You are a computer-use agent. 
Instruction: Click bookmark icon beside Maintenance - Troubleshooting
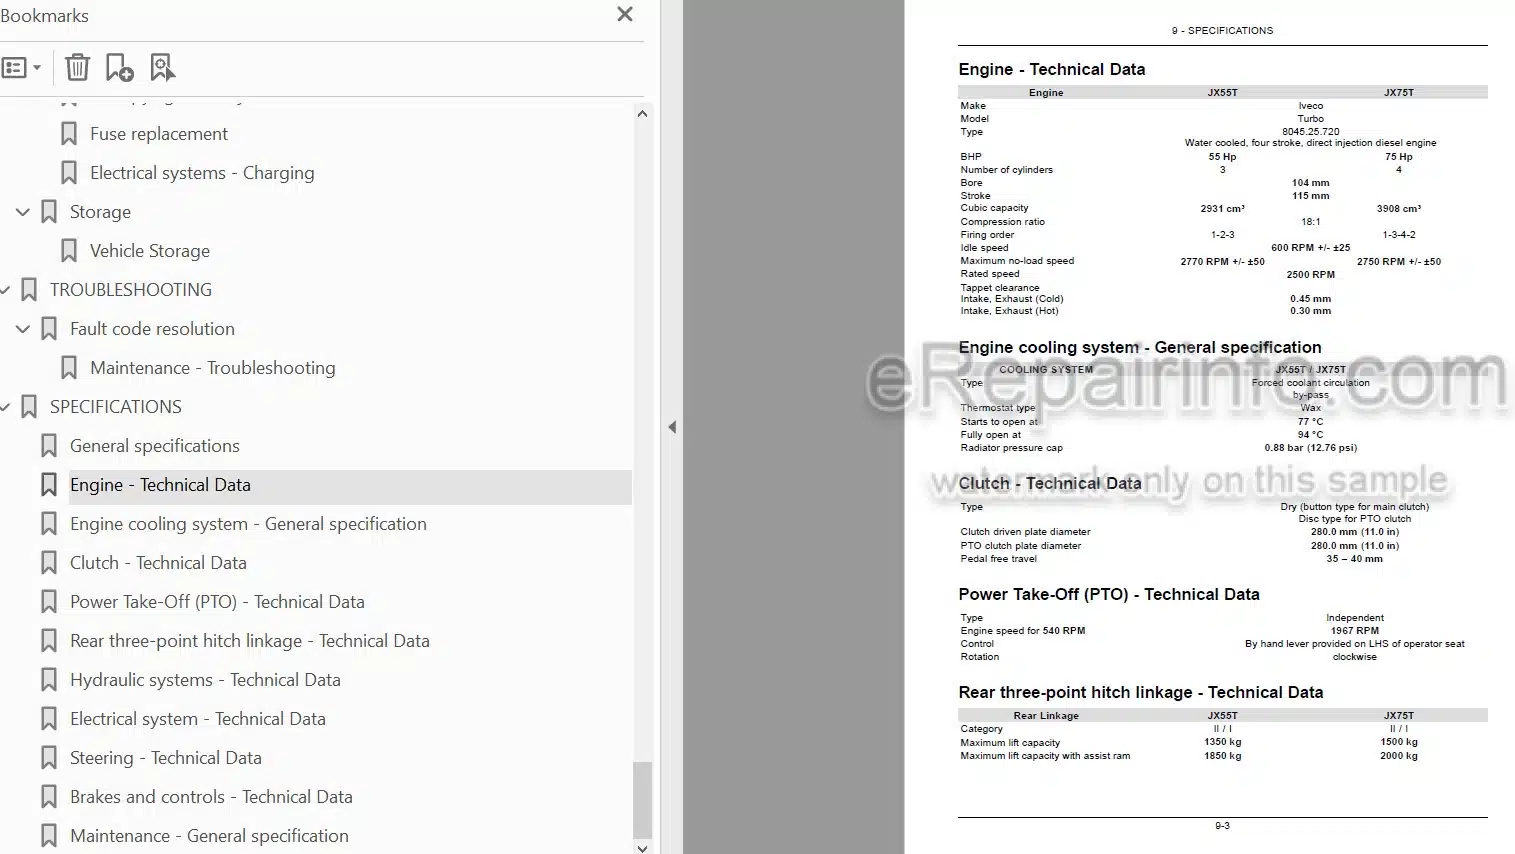(x=69, y=368)
